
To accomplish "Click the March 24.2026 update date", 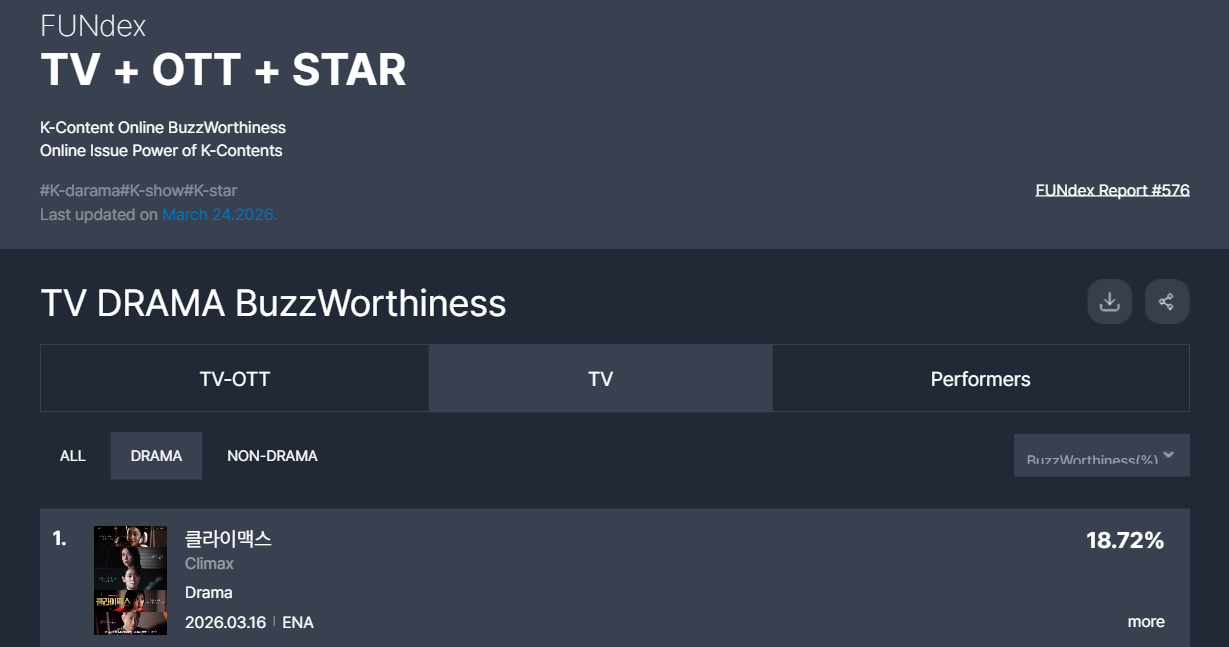I will click(x=219, y=215).
